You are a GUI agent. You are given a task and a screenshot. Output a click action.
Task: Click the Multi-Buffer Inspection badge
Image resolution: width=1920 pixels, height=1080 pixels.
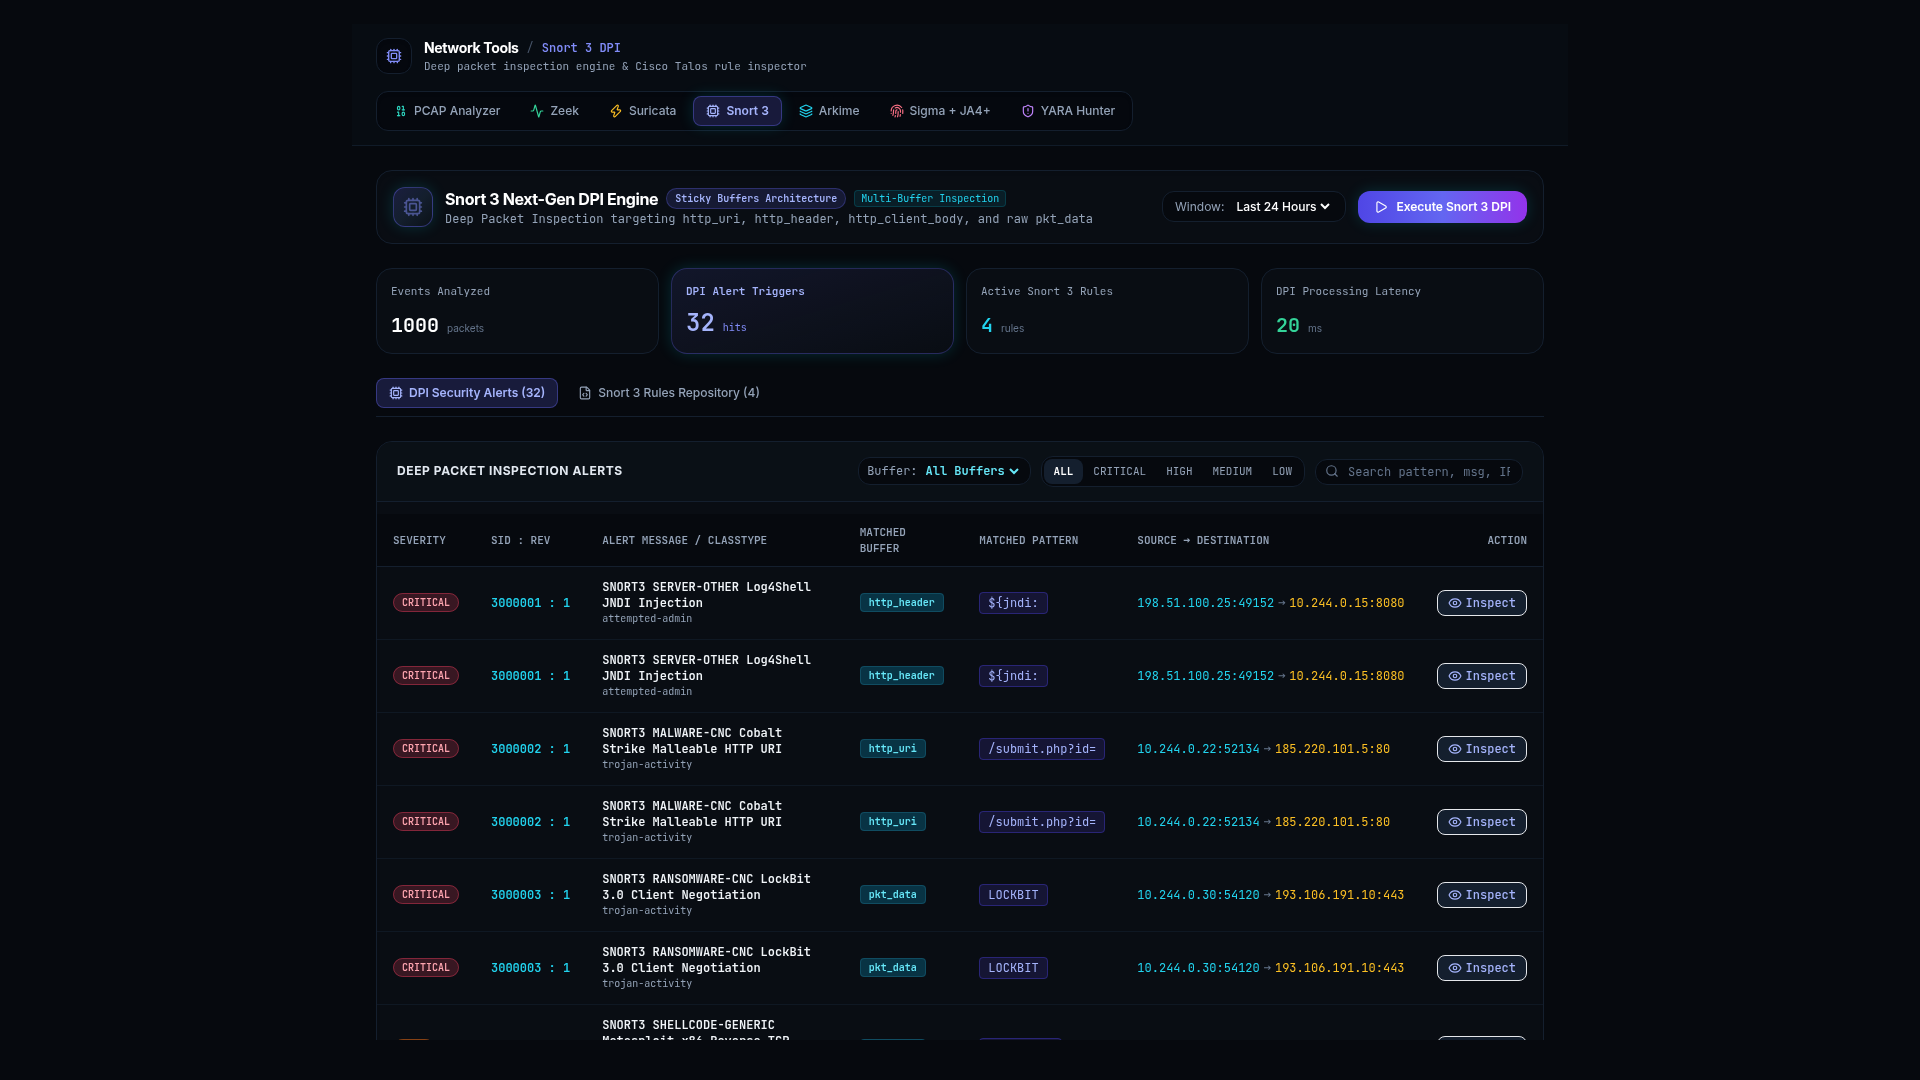930,199
